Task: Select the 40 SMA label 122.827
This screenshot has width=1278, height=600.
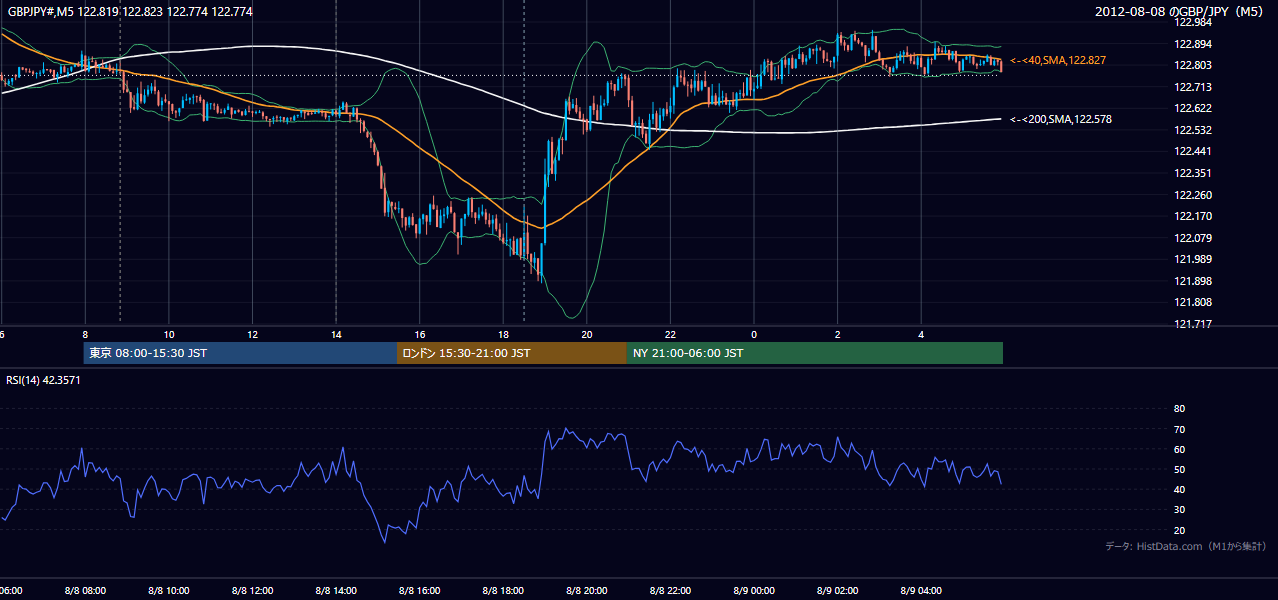Action: point(1058,61)
